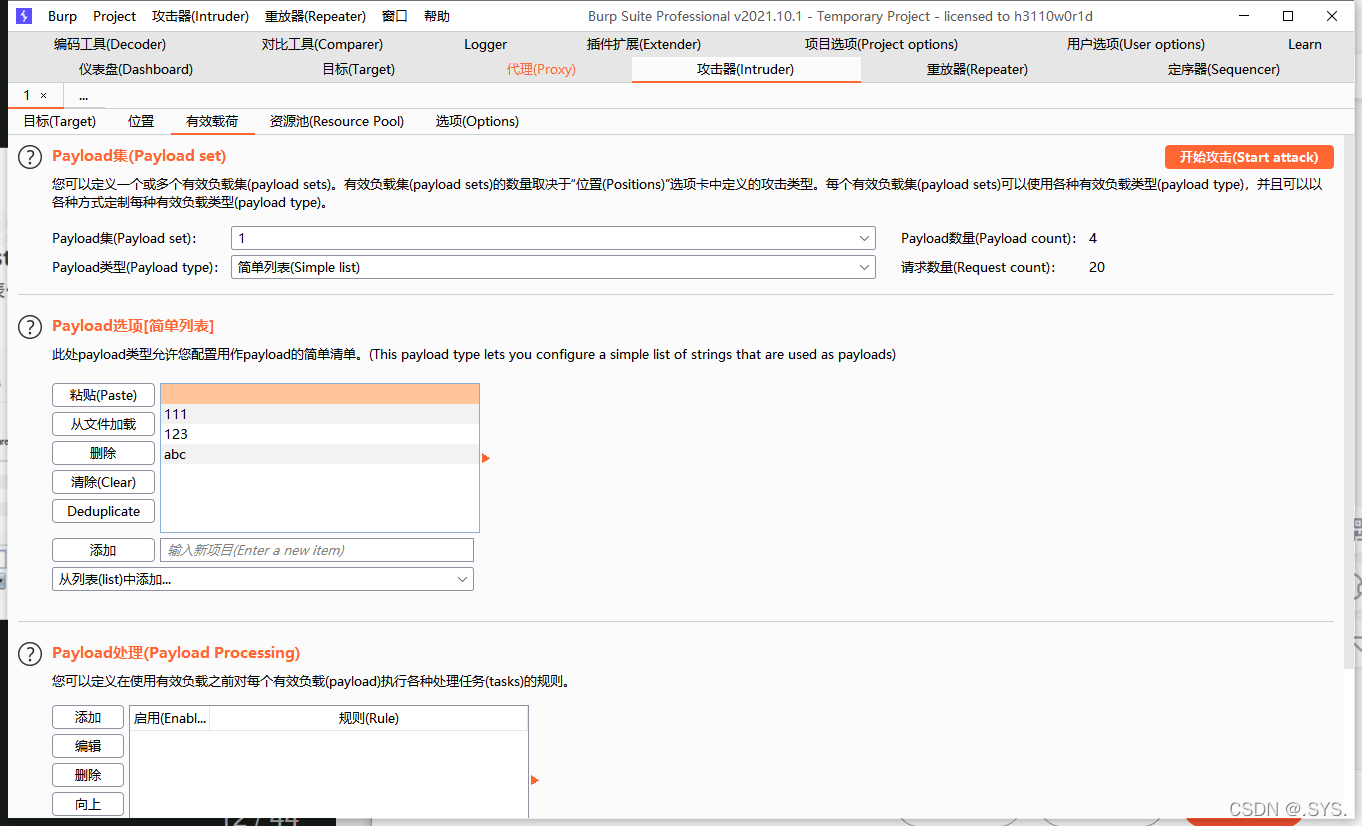Screen dimensions: 1362x826
Task: Select the 有效载荷 payloads sub-tab
Action: pos(212,121)
